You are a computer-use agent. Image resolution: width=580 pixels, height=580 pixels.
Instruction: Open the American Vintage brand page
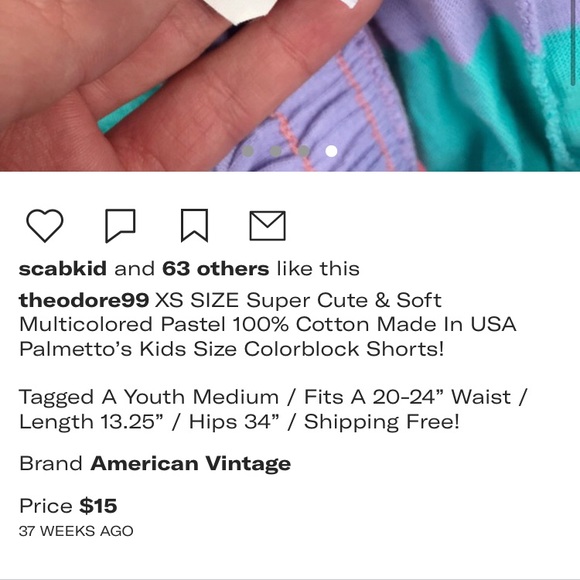(190, 463)
